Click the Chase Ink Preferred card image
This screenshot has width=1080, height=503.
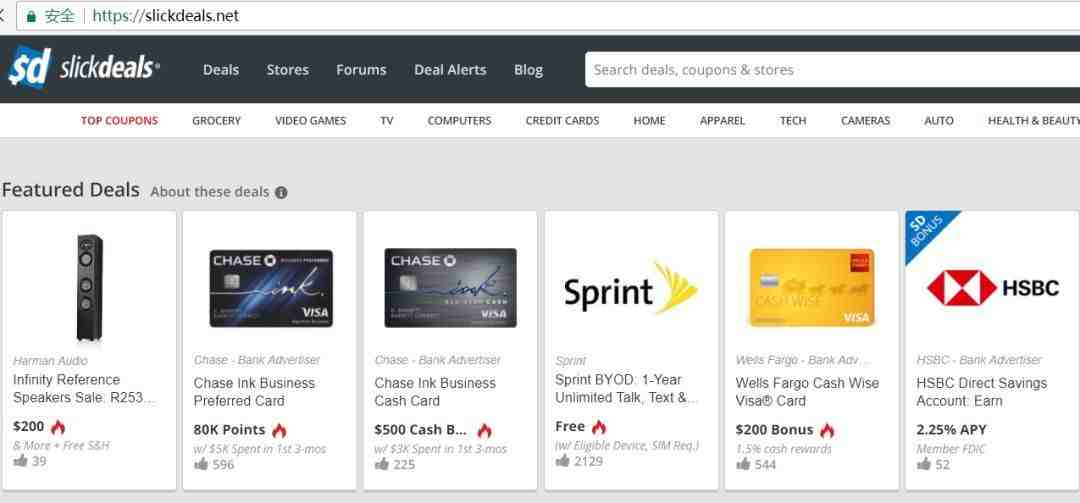click(271, 288)
